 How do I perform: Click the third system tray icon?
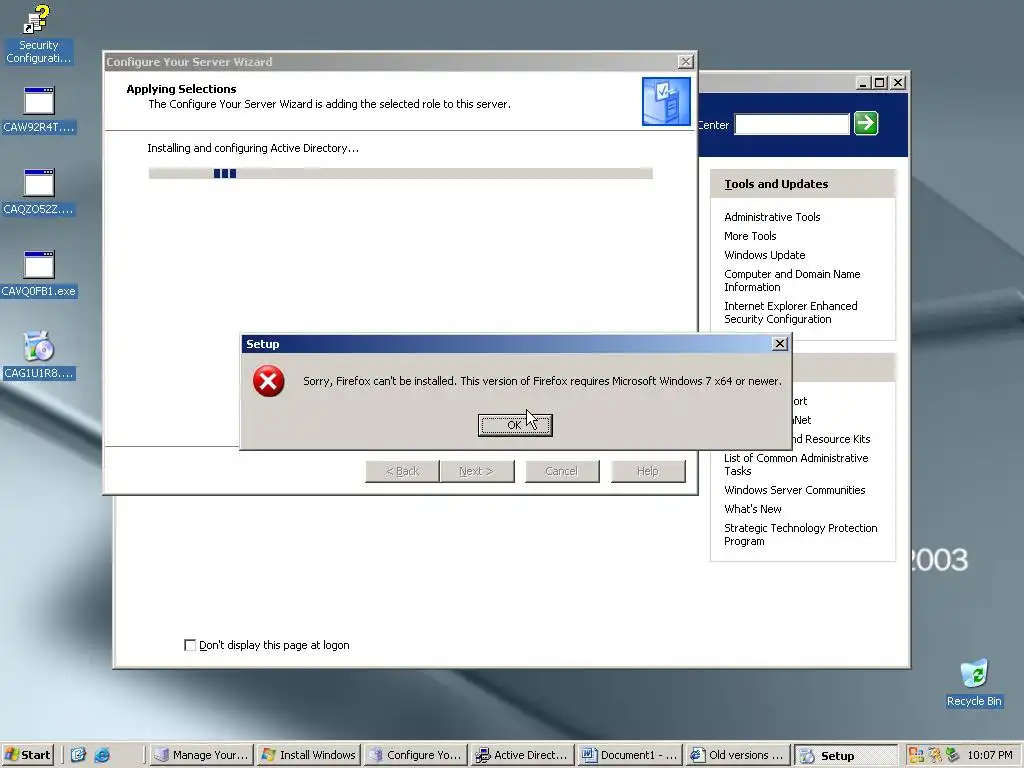pos(953,755)
